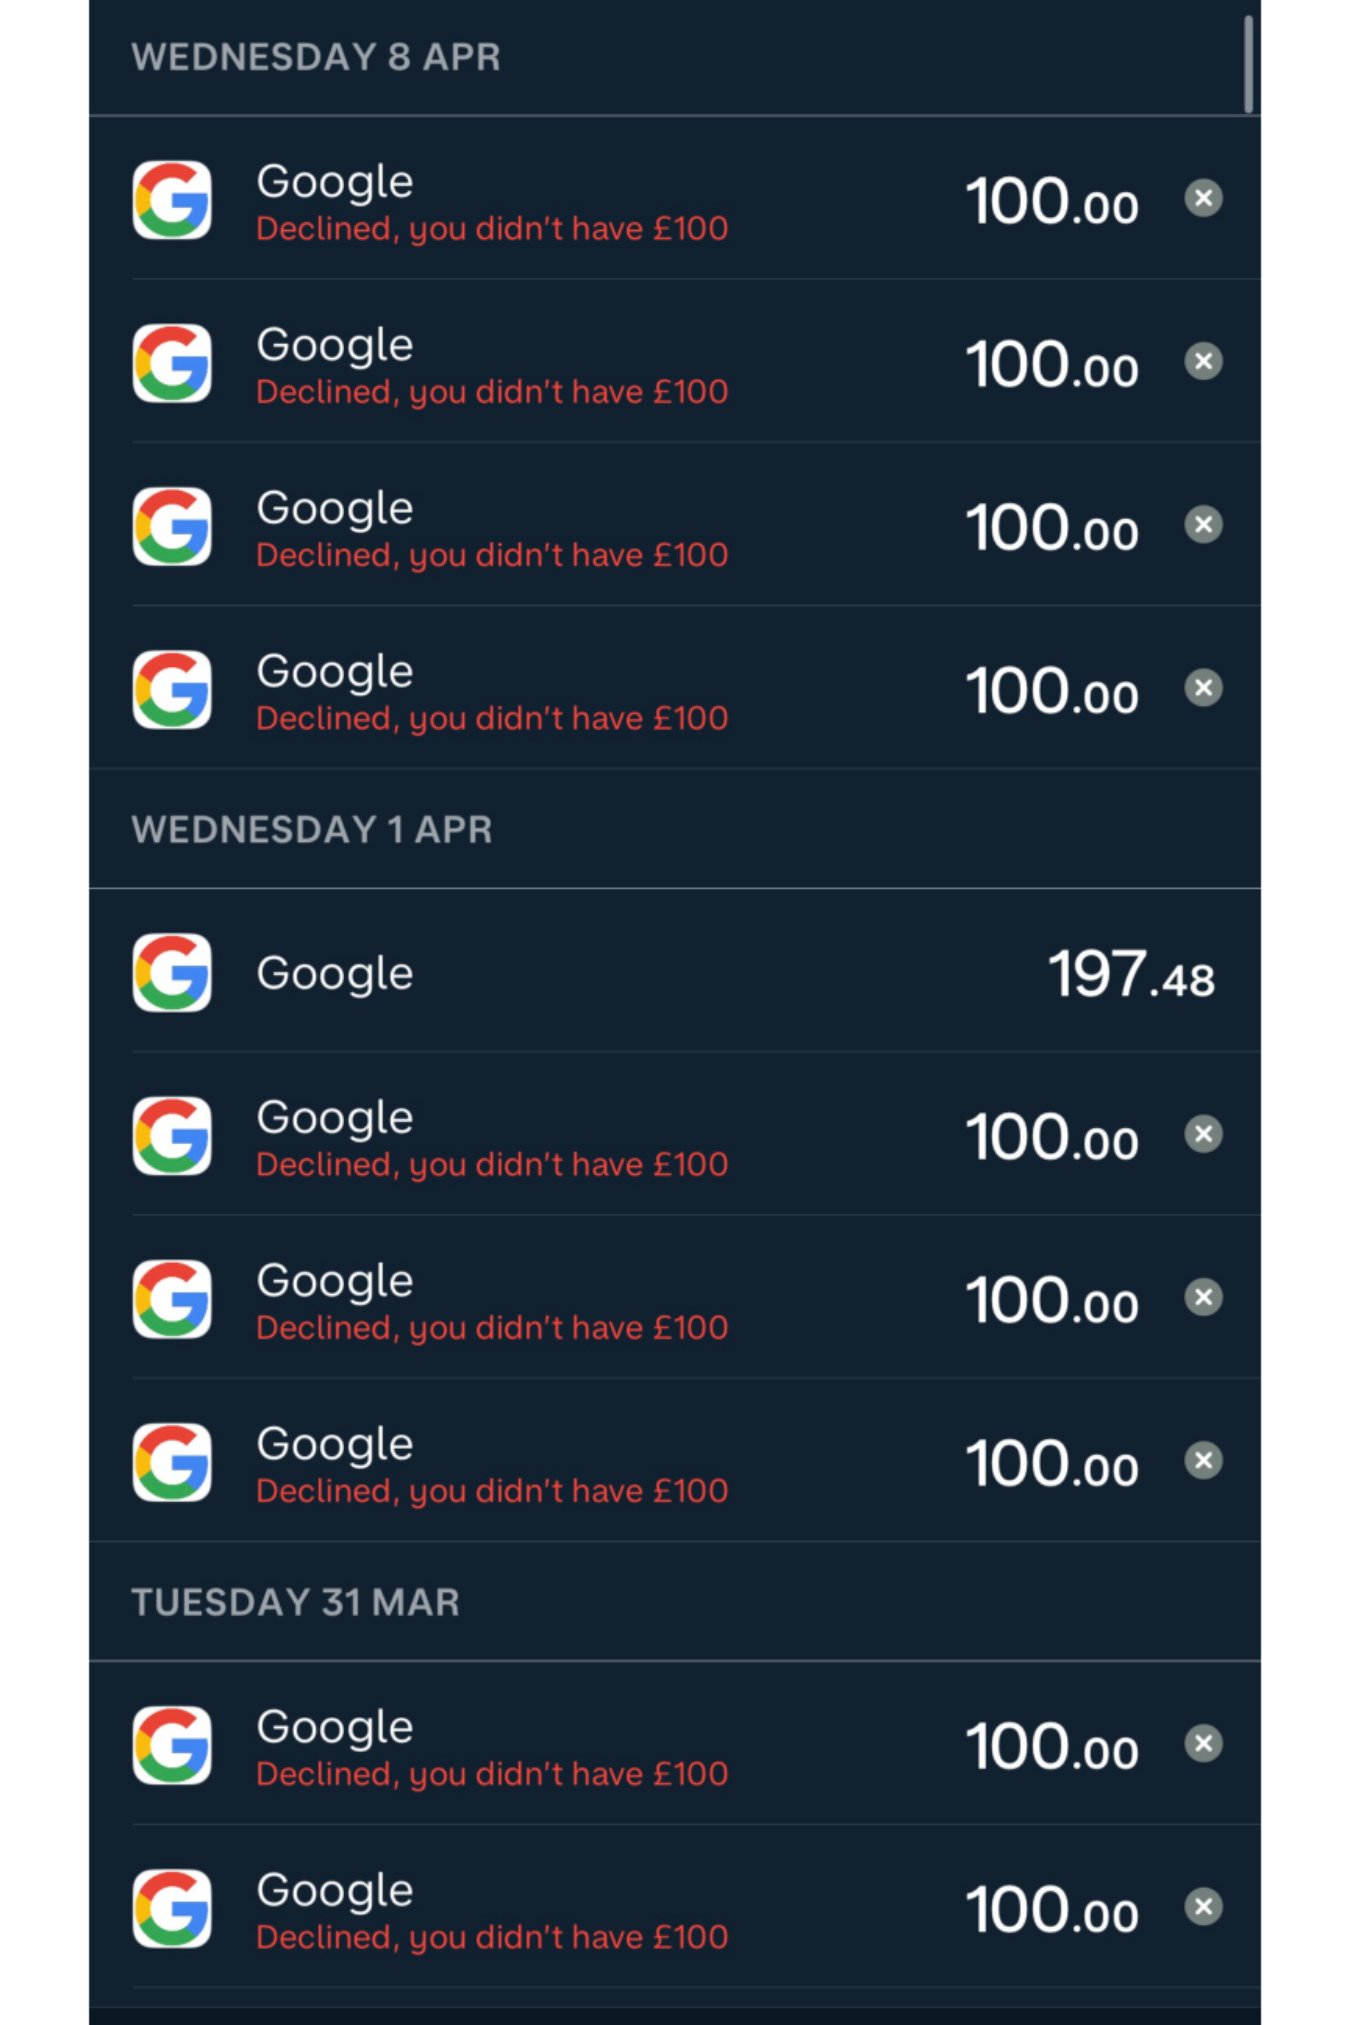Select the Wednesday 1 Apr date header
The image size is (1350, 2025).
click(x=312, y=830)
